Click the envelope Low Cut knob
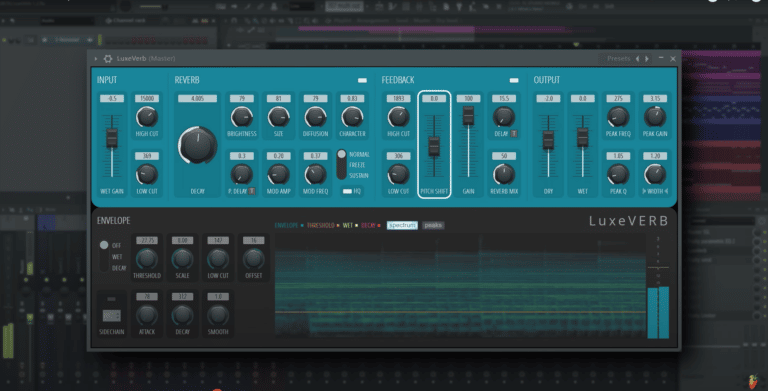The width and height of the screenshot is (768, 391). (x=218, y=259)
